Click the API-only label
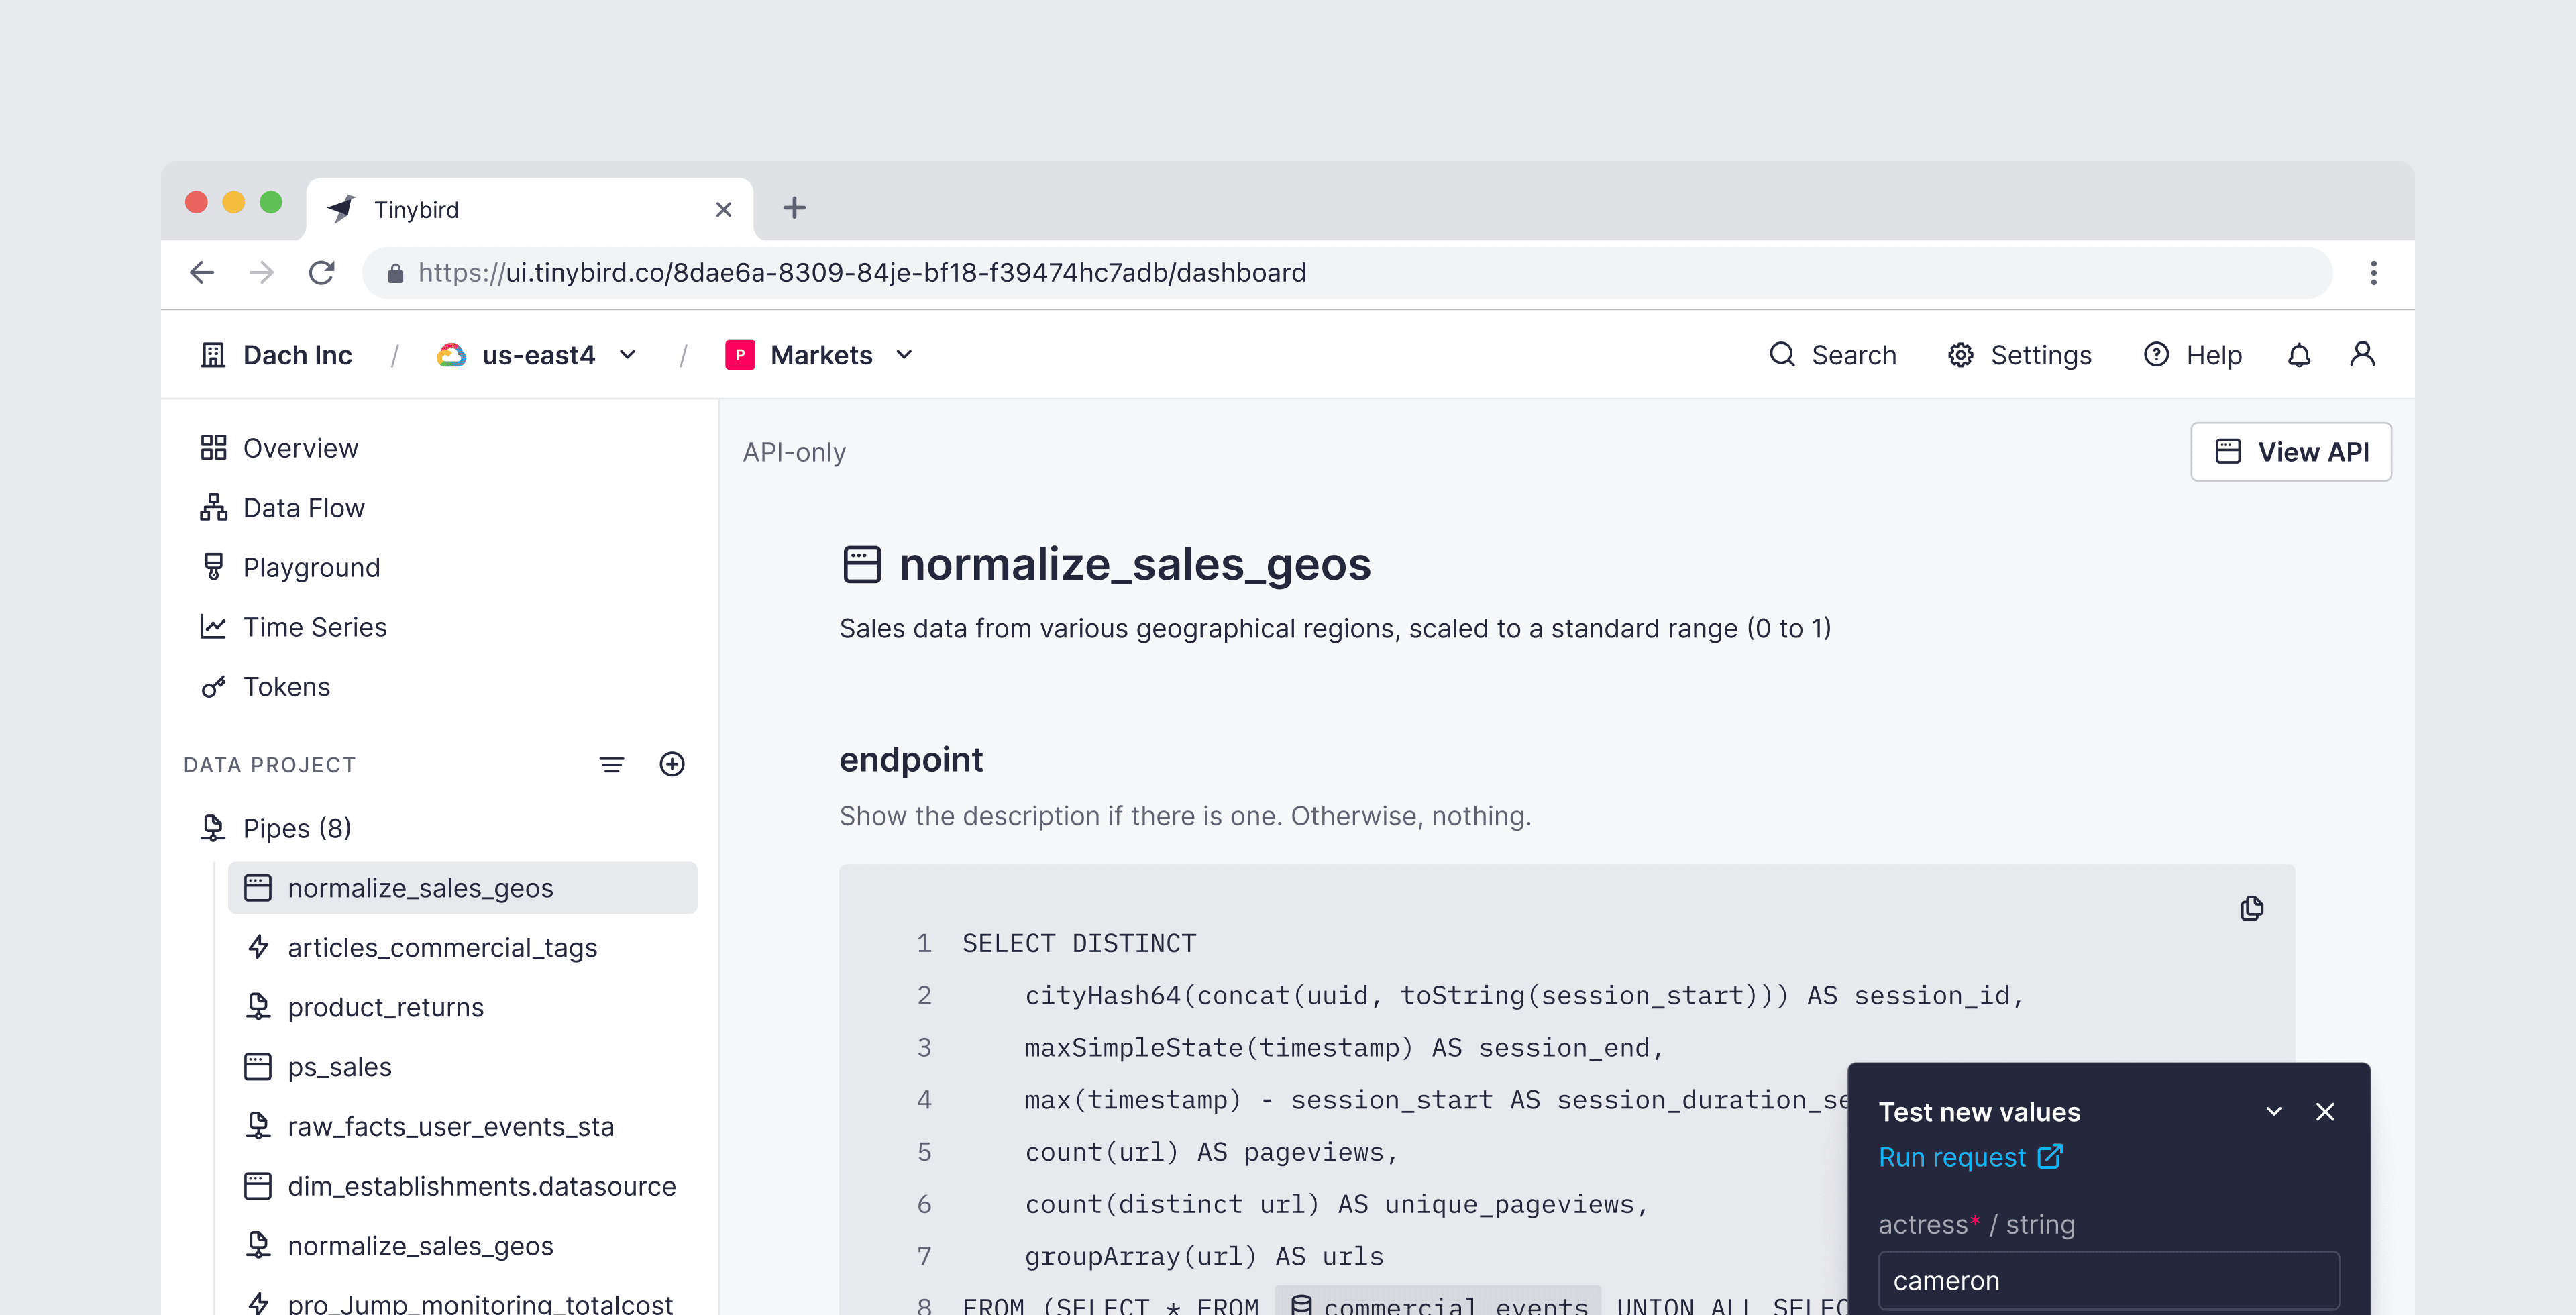This screenshot has height=1315, width=2576. point(794,452)
